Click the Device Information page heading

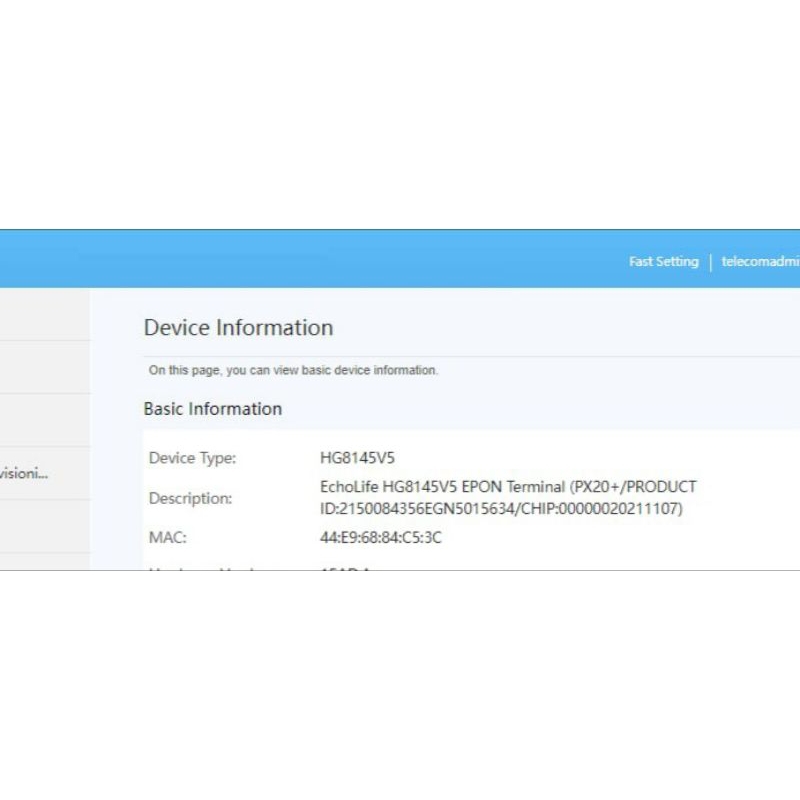coord(238,328)
